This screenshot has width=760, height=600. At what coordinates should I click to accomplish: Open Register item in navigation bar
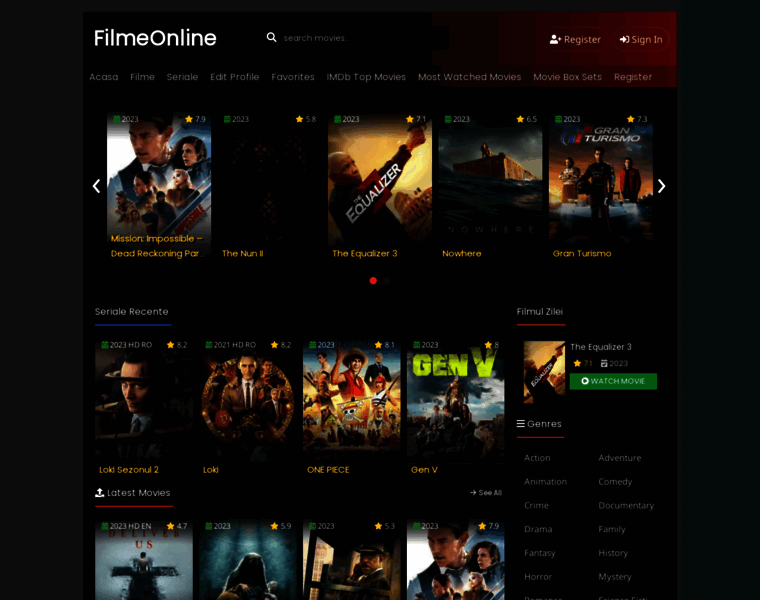[633, 77]
